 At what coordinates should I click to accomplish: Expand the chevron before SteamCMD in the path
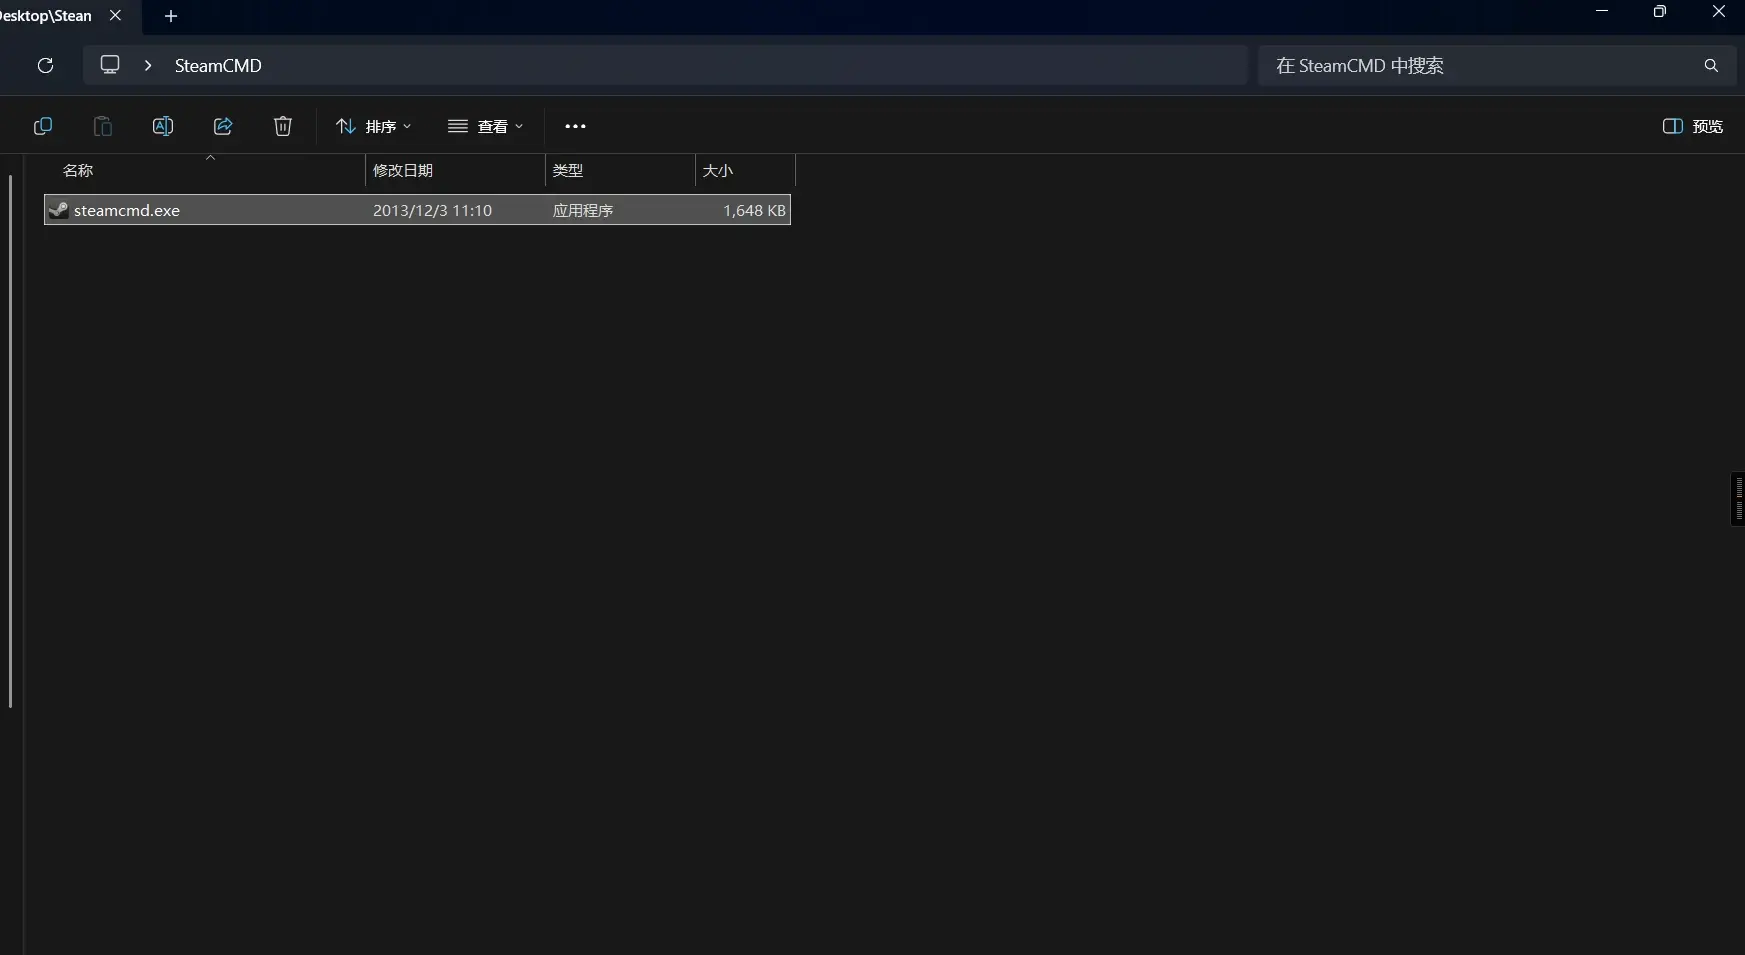click(x=148, y=65)
